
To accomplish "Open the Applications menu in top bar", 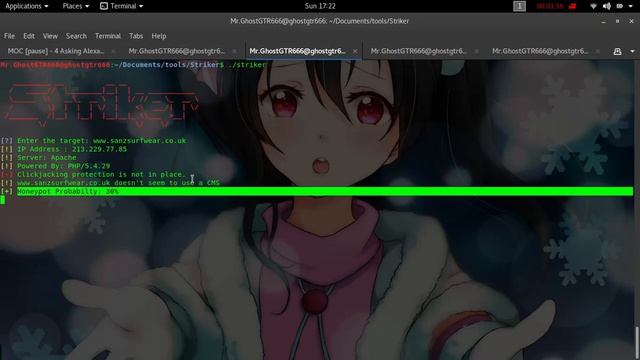I will [x=27, y=6].
